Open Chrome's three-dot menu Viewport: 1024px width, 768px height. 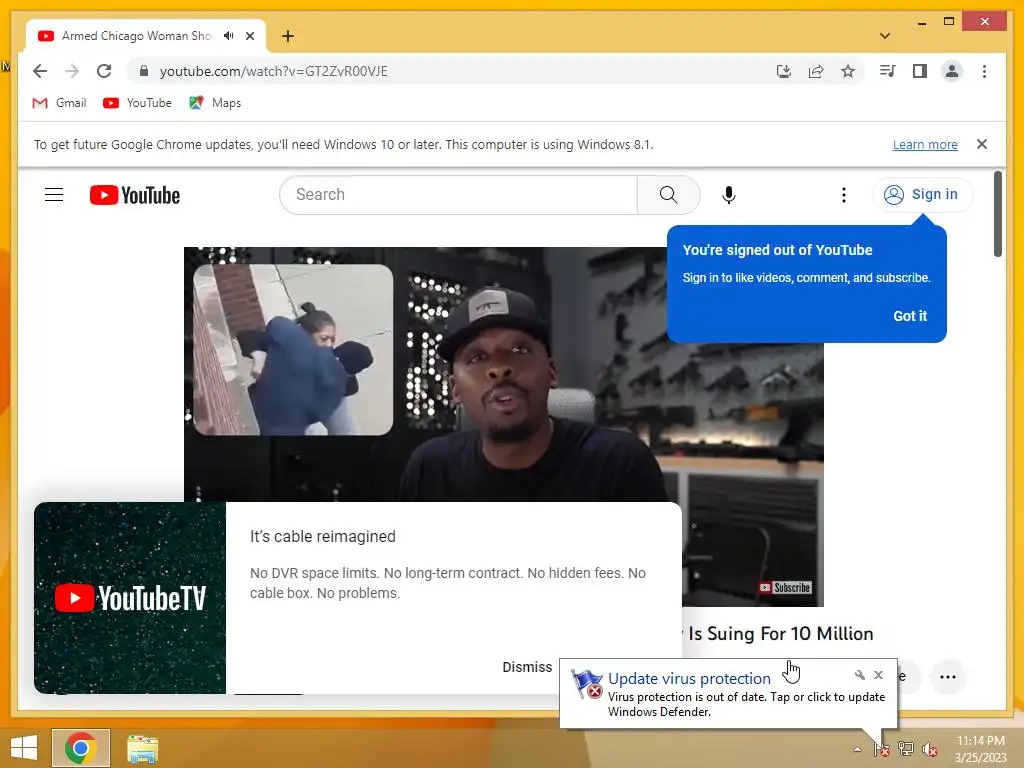[984, 71]
